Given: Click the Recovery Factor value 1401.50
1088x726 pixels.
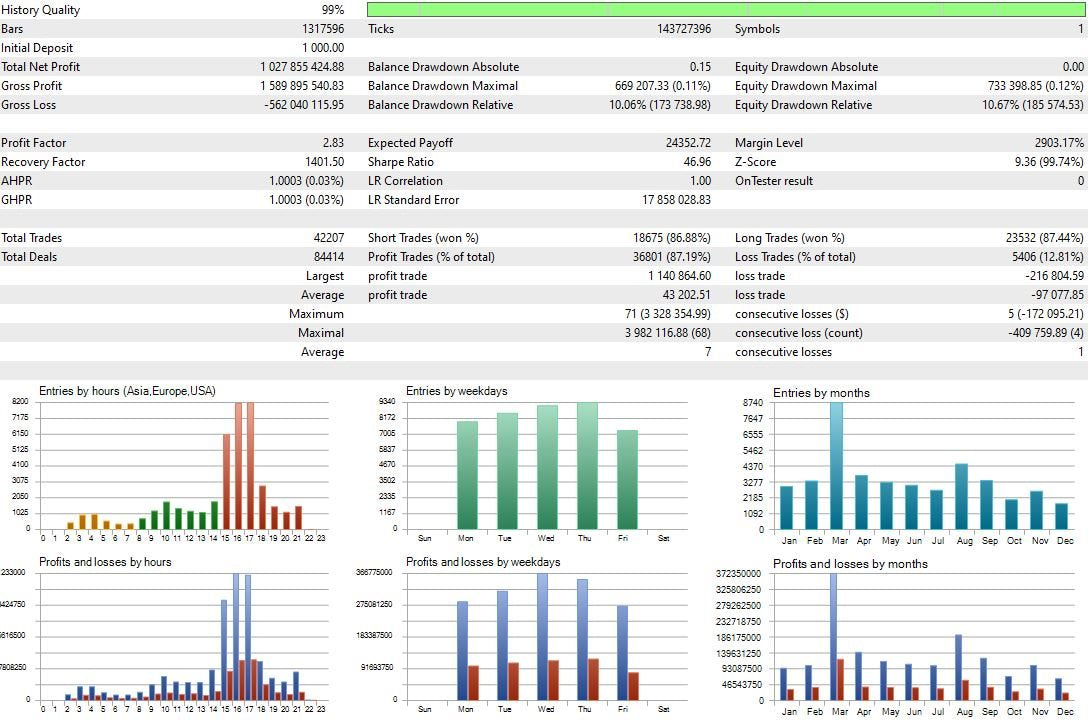Looking at the screenshot, I should point(324,162).
